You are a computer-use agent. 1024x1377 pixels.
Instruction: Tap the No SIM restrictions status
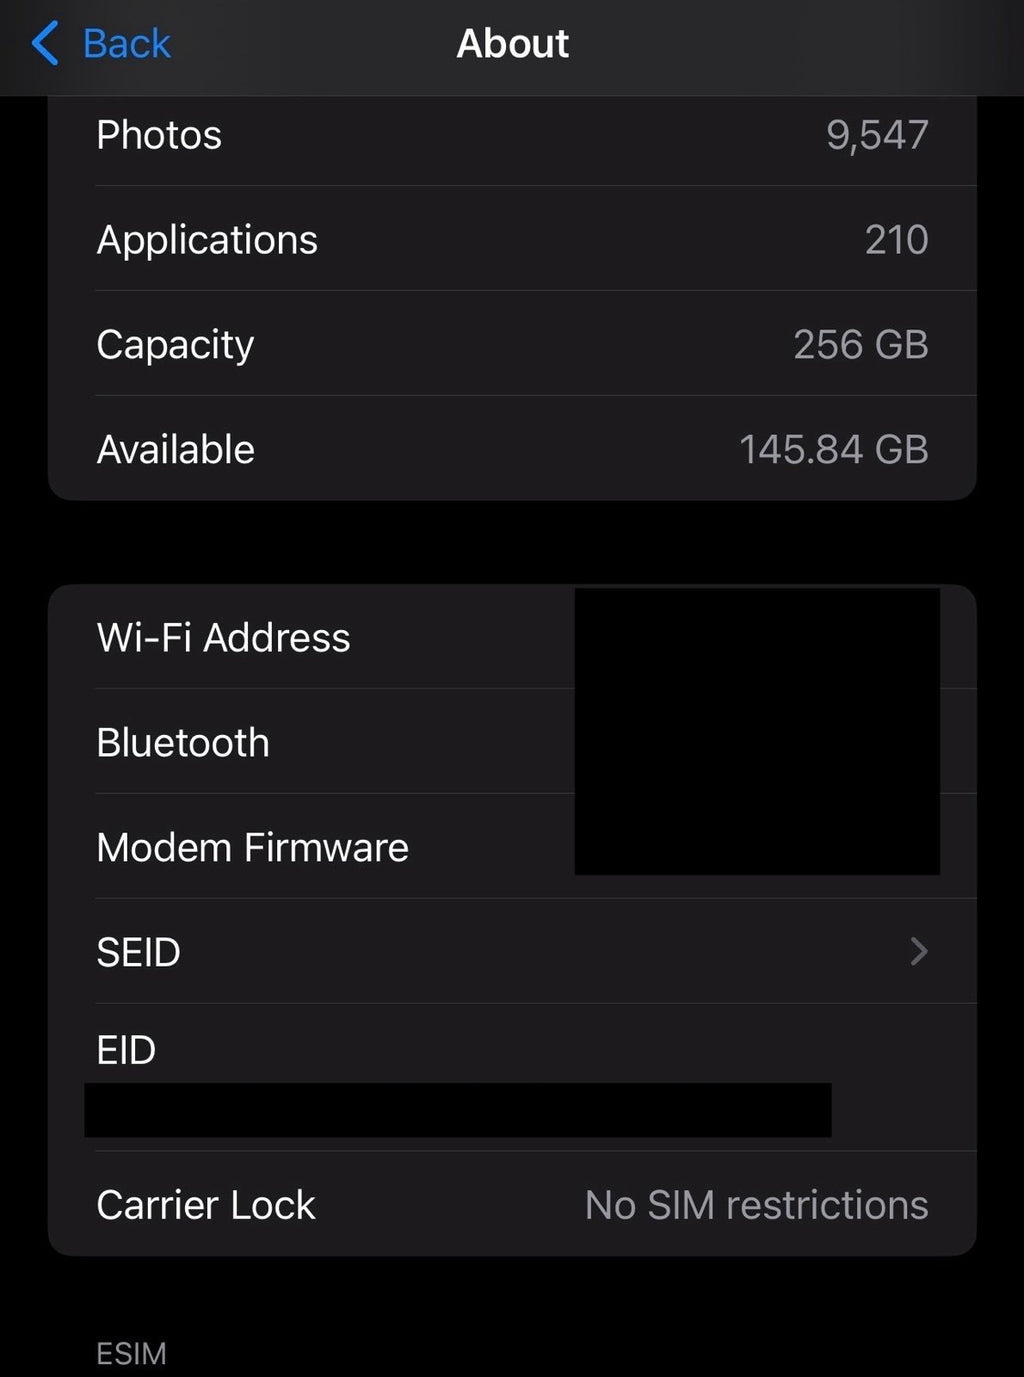(x=756, y=1205)
